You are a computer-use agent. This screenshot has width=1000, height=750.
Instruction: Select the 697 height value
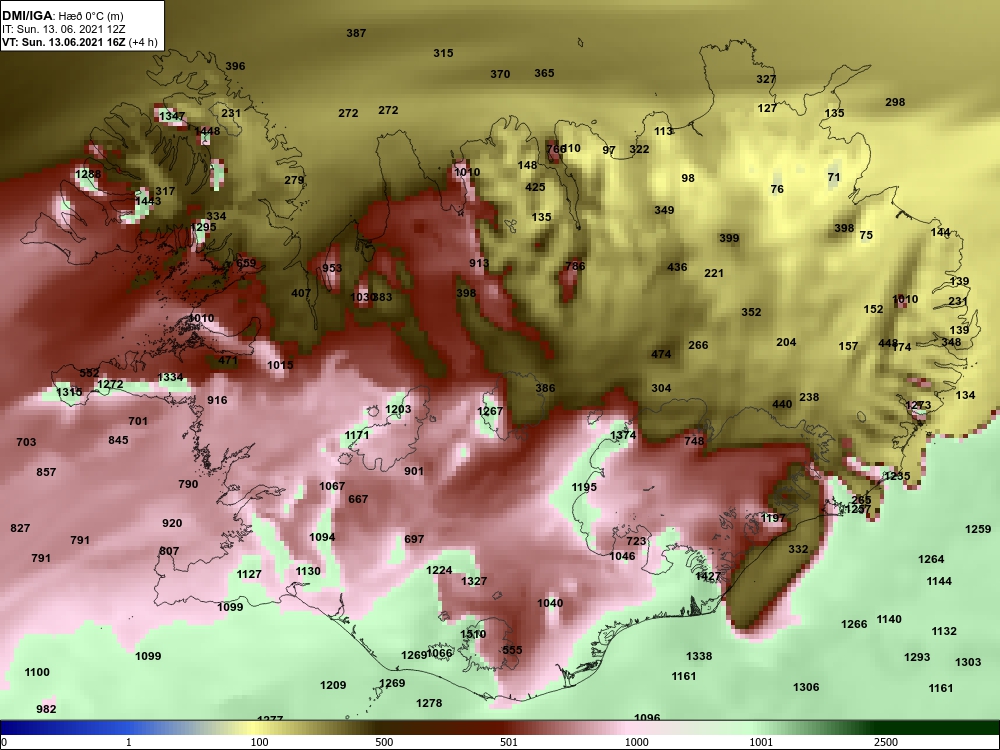click(x=414, y=540)
